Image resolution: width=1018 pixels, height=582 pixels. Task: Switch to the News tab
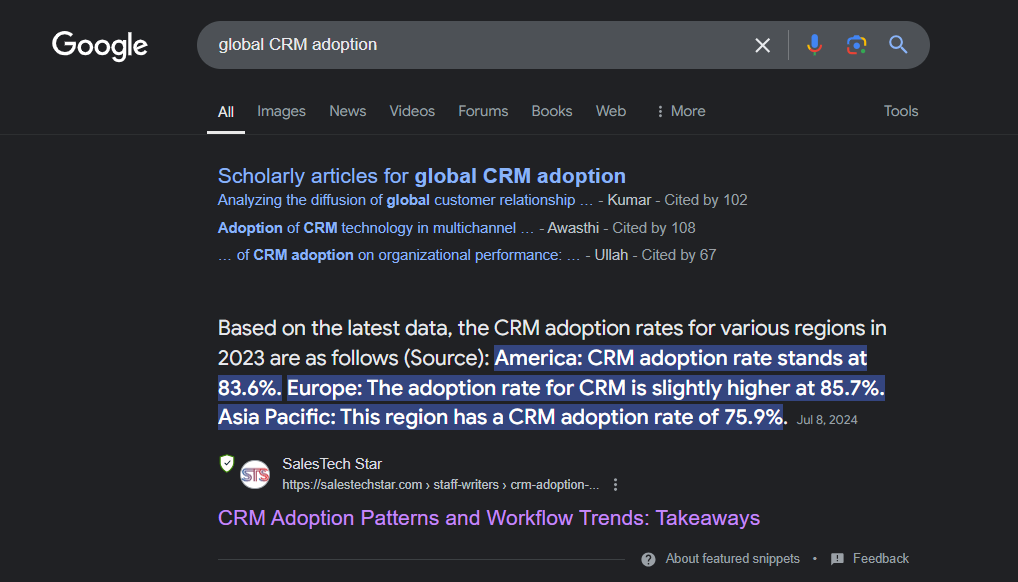[x=347, y=111]
